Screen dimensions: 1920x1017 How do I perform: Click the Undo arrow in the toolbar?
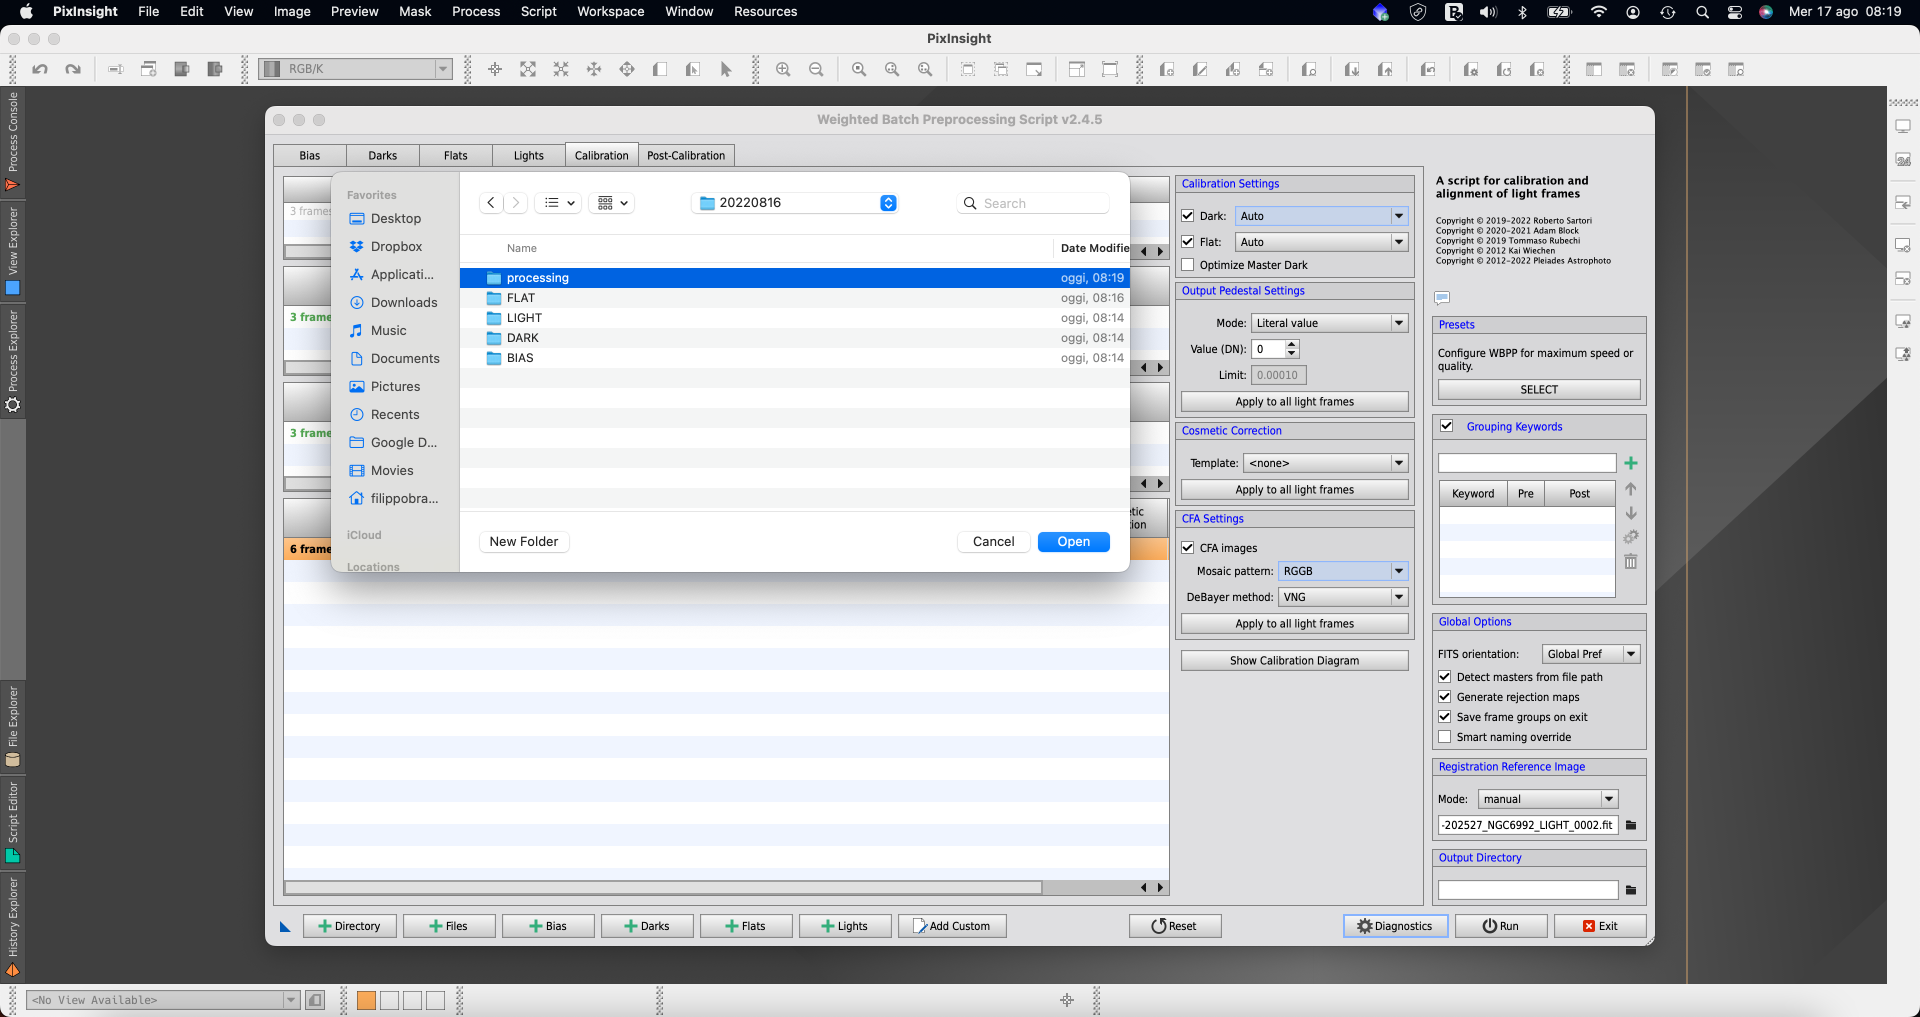pos(40,69)
